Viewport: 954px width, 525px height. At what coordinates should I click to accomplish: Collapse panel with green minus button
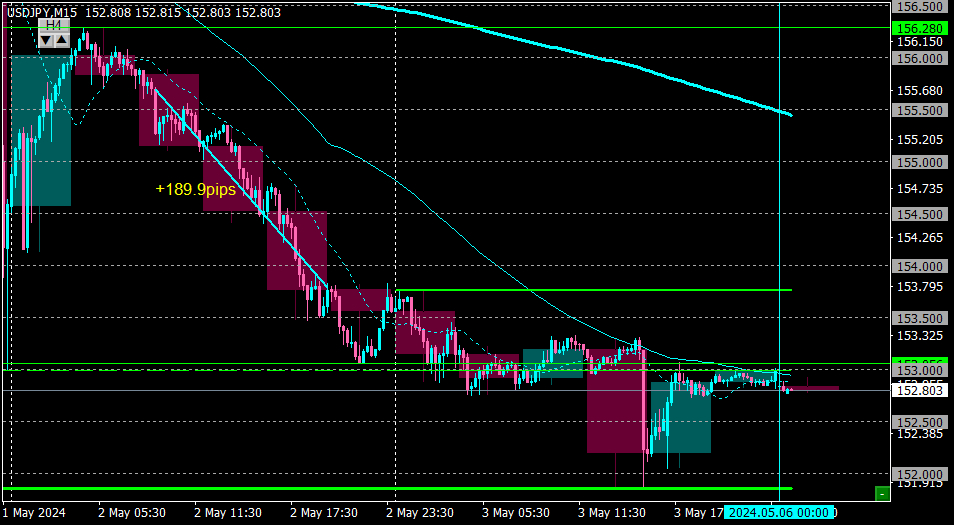point(882,493)
